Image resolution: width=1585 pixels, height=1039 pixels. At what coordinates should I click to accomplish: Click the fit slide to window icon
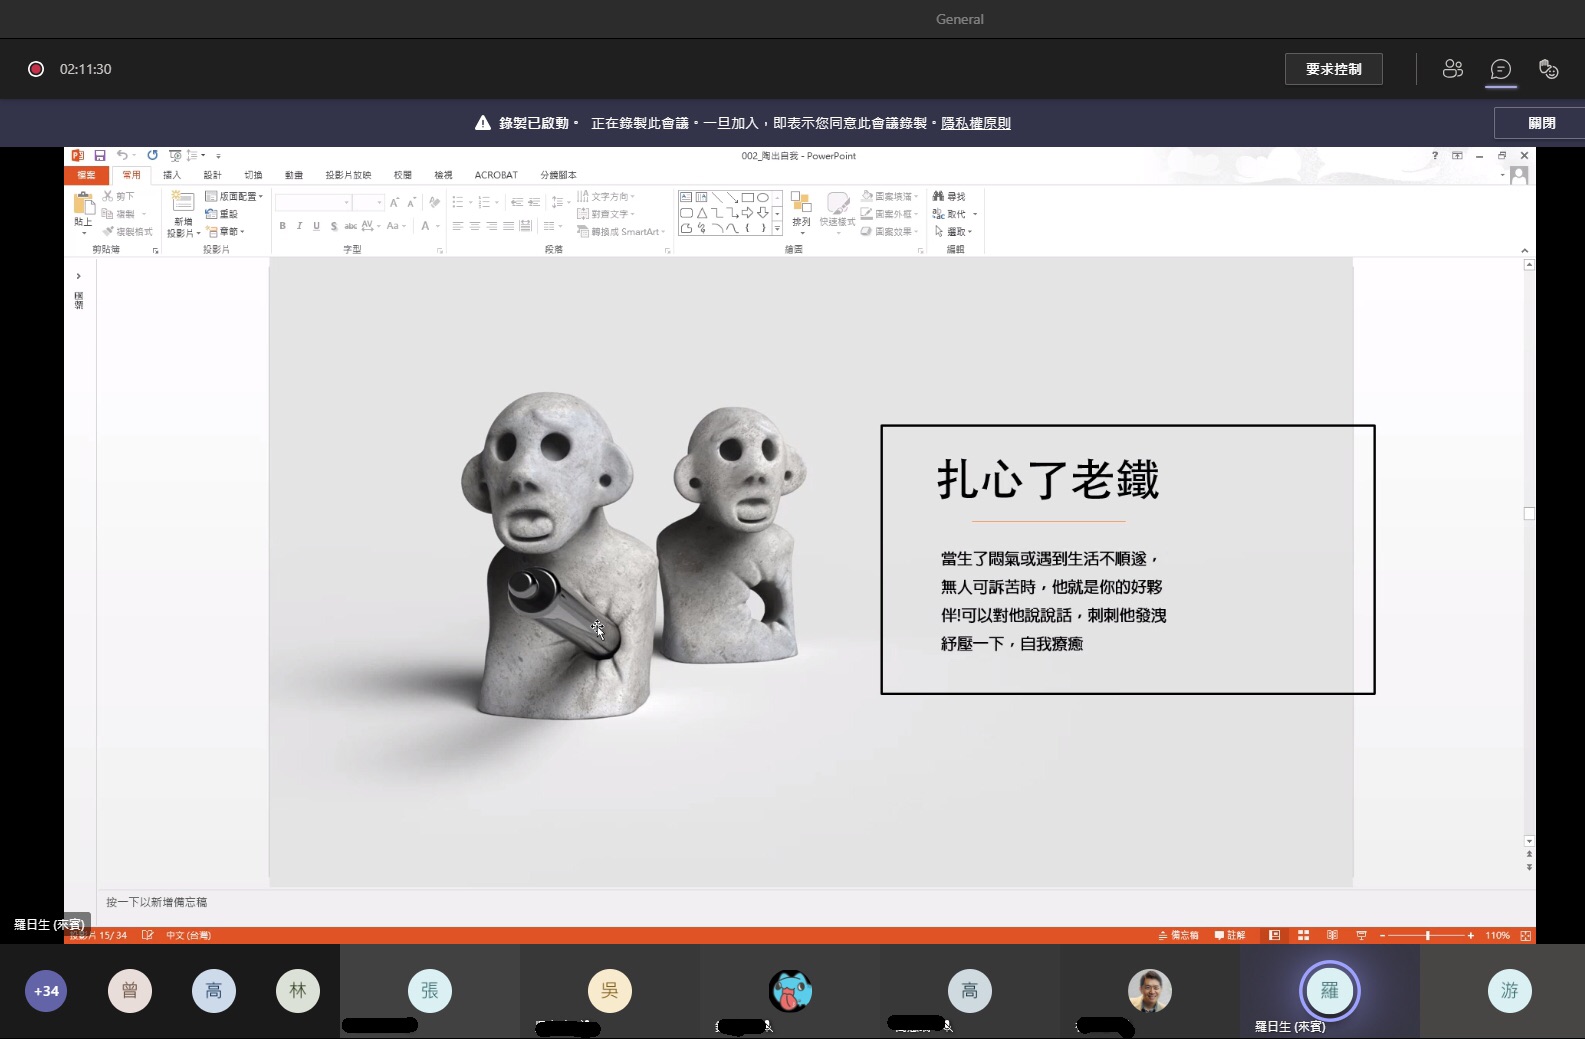[x=1525, y=936]
